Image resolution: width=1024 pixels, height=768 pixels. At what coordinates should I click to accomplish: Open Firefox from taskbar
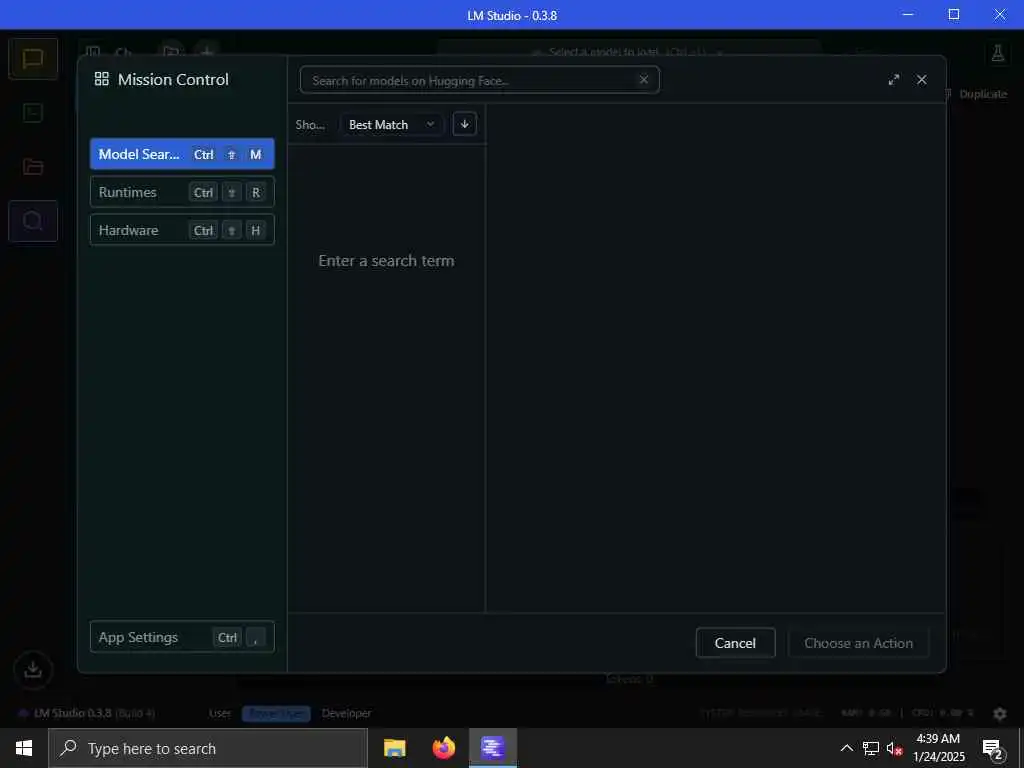tap(444, 748)
